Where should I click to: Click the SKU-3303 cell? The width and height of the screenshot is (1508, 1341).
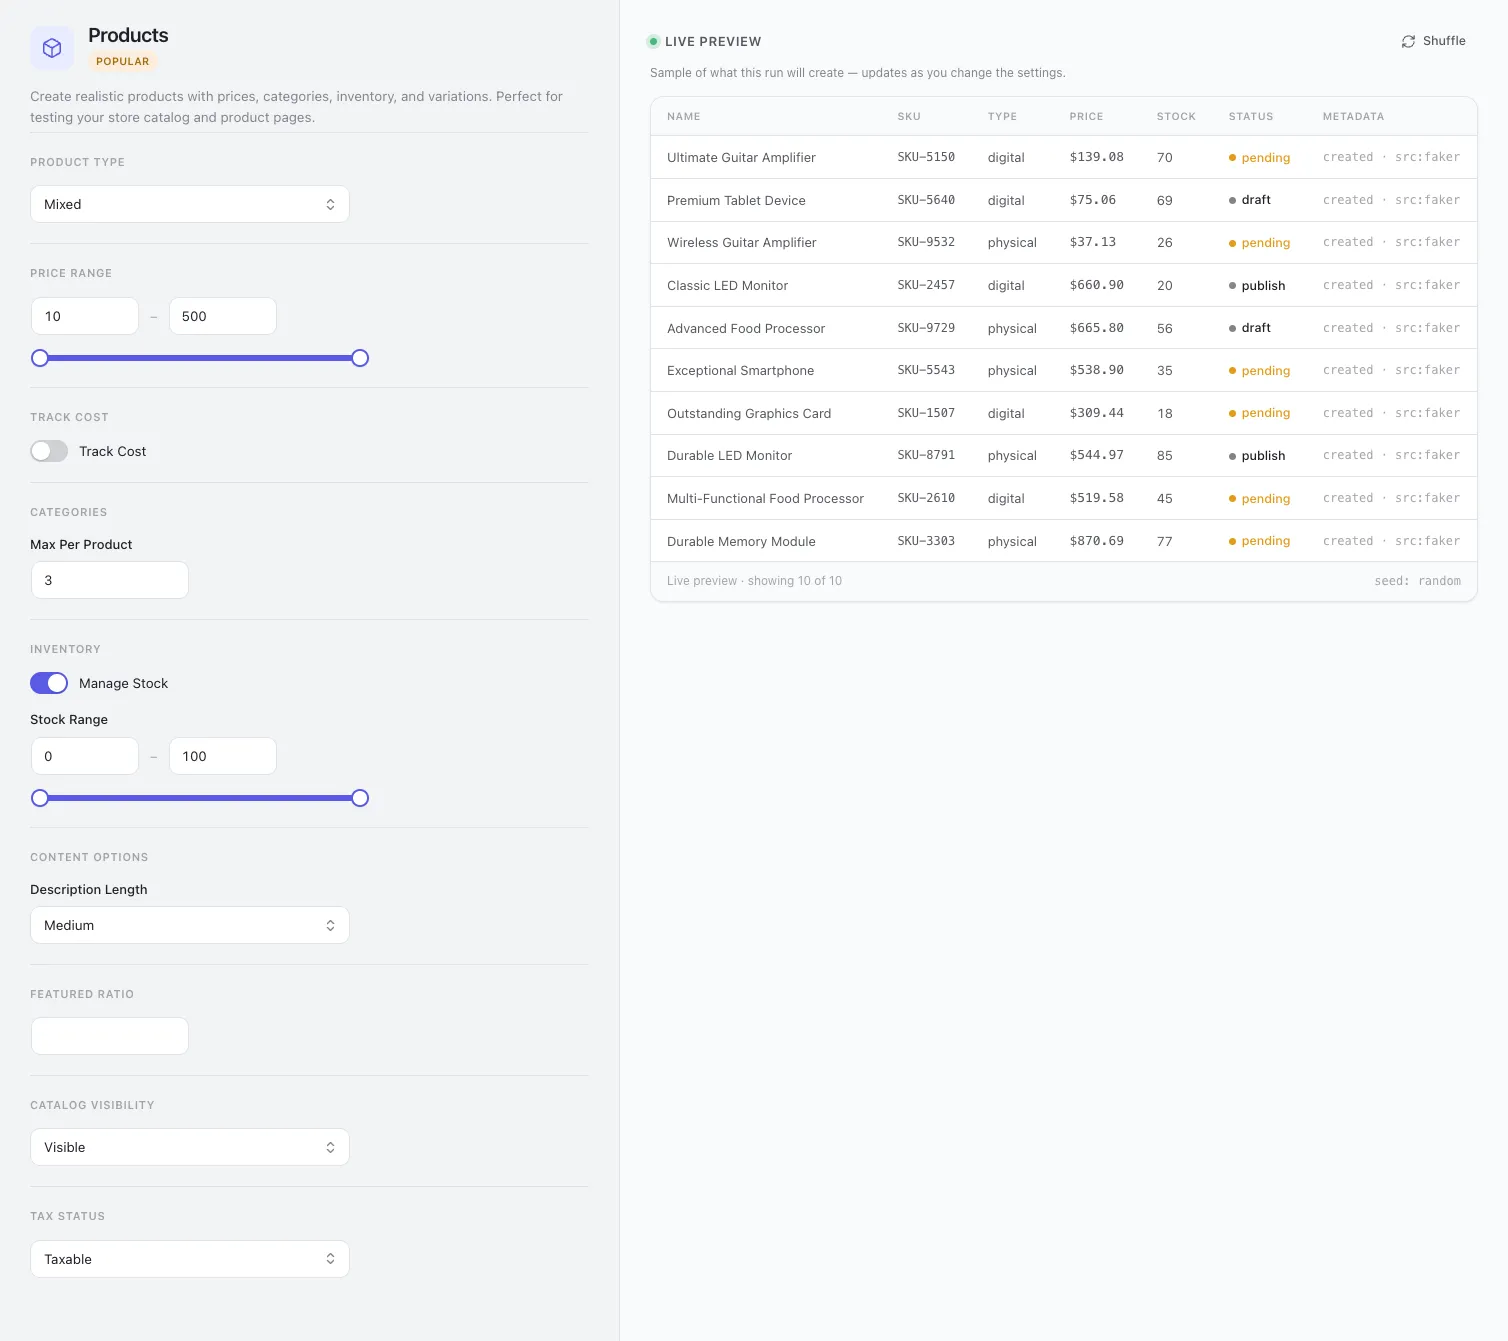point(926,541)
